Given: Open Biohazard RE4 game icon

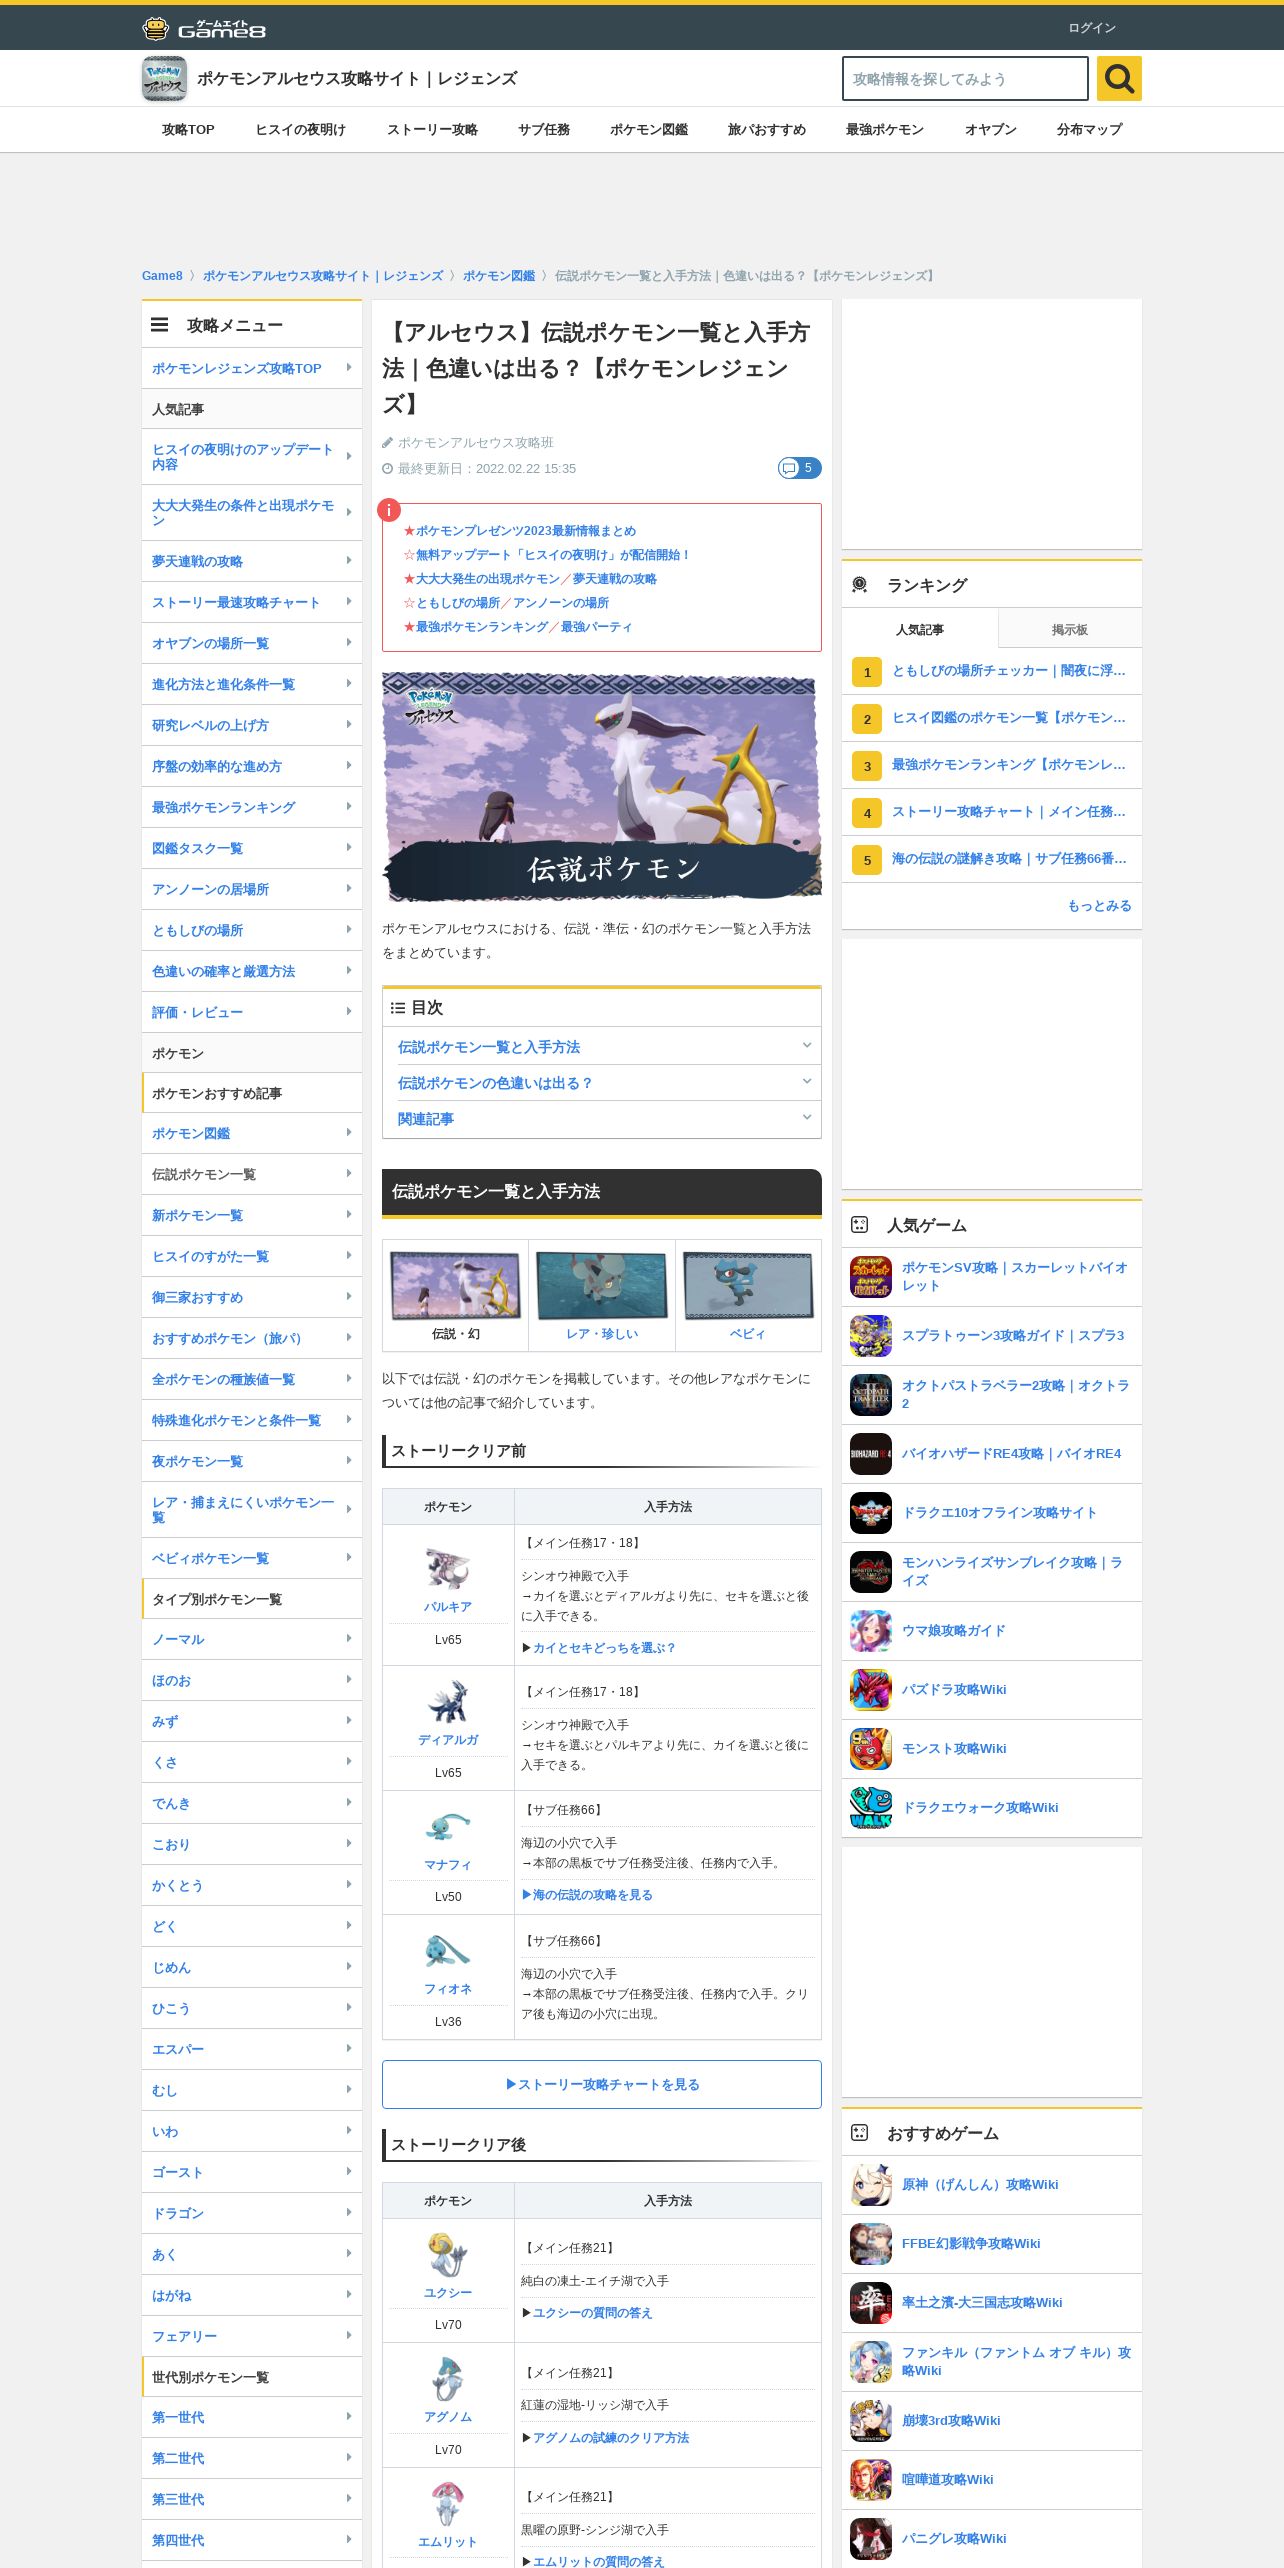Looking at the screenshot, I should click(871, 1454).
